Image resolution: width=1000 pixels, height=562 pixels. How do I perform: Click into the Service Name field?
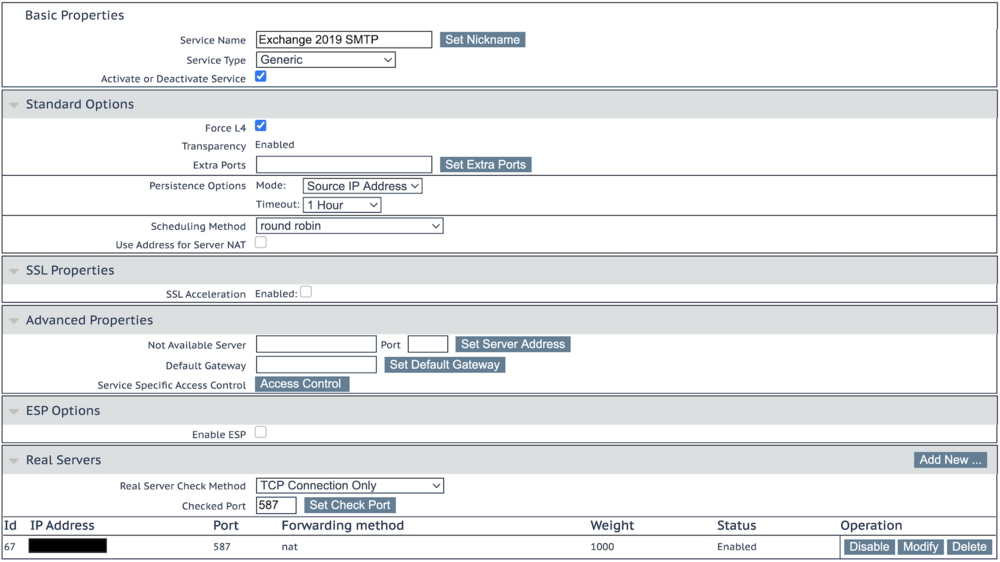[x=344, y=40]
